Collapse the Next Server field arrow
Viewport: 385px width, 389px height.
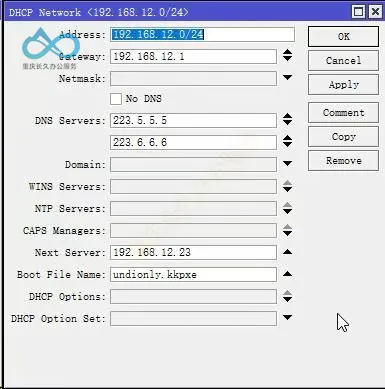(287, 252)
